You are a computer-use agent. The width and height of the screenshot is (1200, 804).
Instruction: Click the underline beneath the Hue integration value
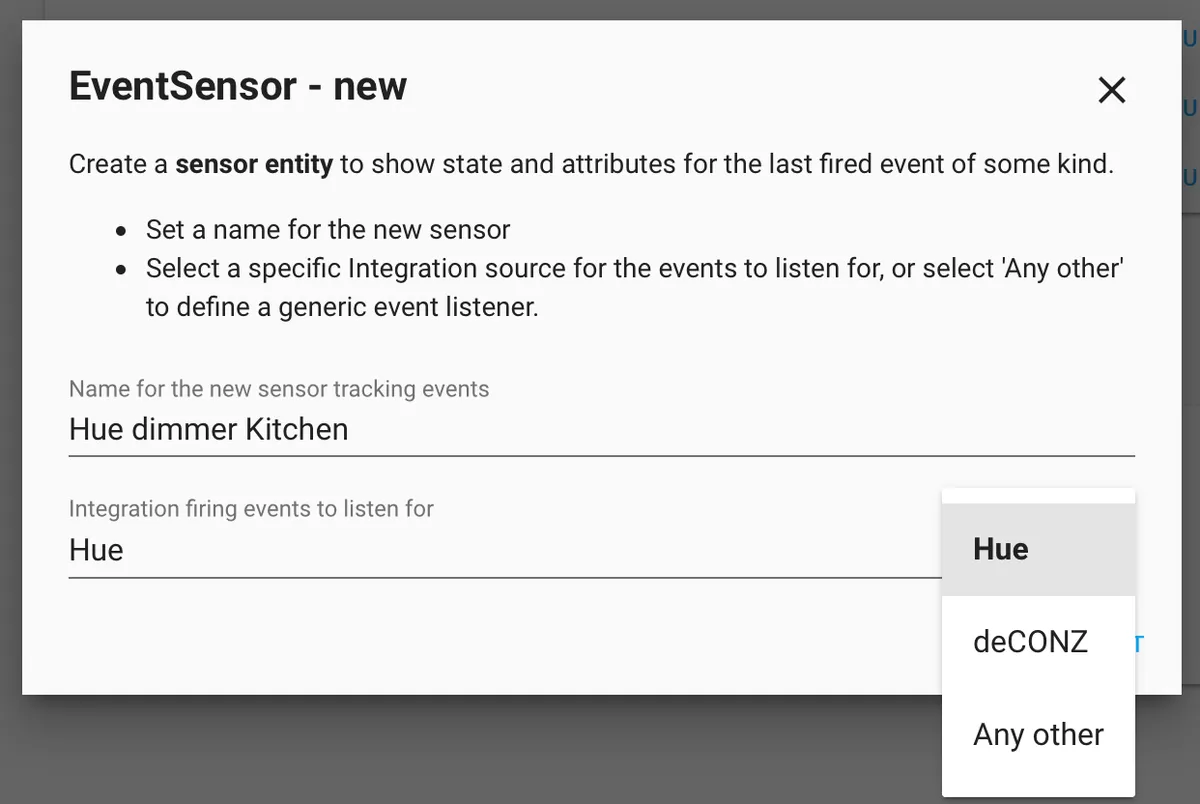click(505, 577)
